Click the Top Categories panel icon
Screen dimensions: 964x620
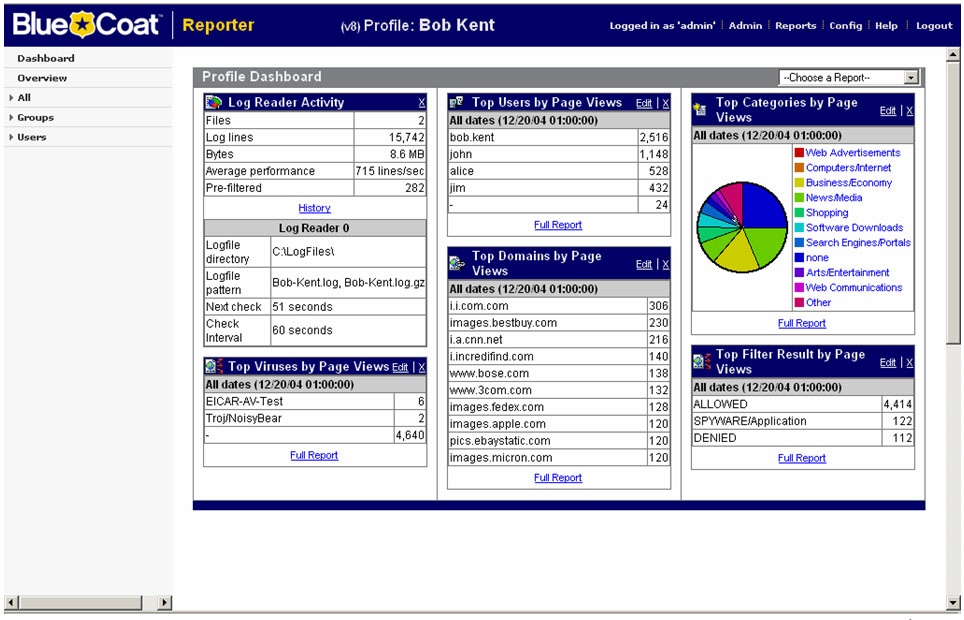701,109
